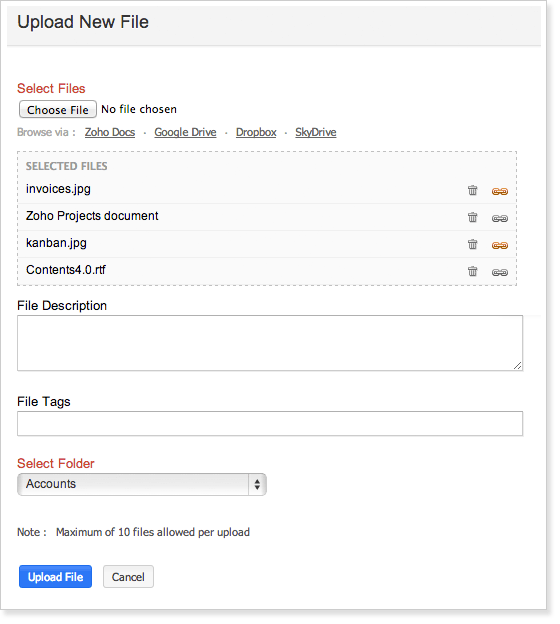Delete invoices.jpg using its trash icon
This screenshot has height=624, width=560.
(472, 190)
